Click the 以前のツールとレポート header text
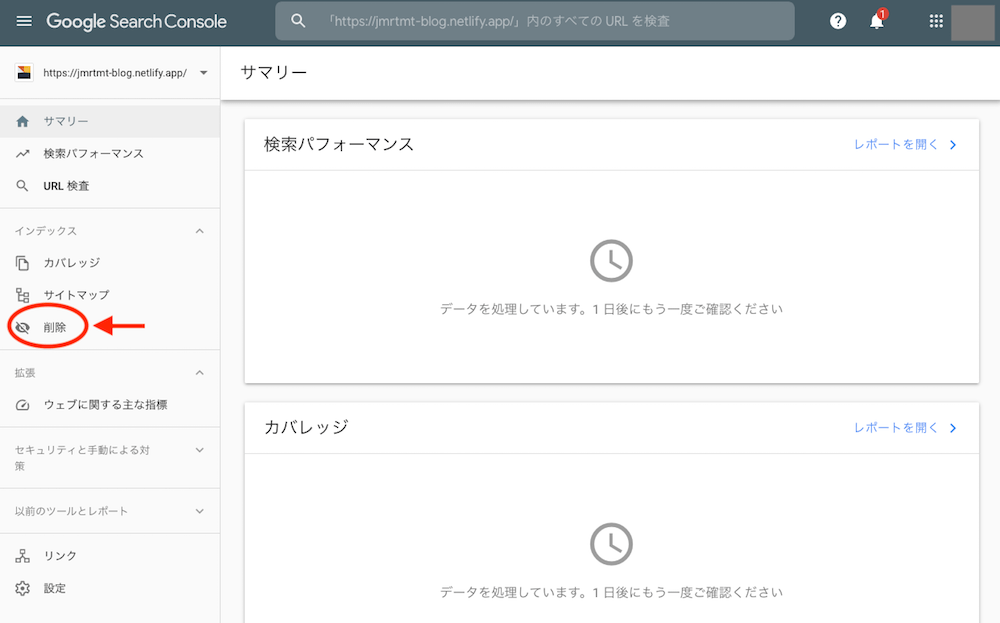Image resolution: width=1000 pixels, height=623 pixels. (71, 511)
